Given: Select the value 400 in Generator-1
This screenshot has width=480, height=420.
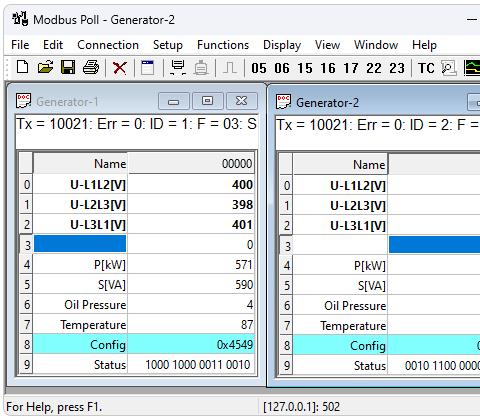Looking at the screenshot, I should click(191, 184).
